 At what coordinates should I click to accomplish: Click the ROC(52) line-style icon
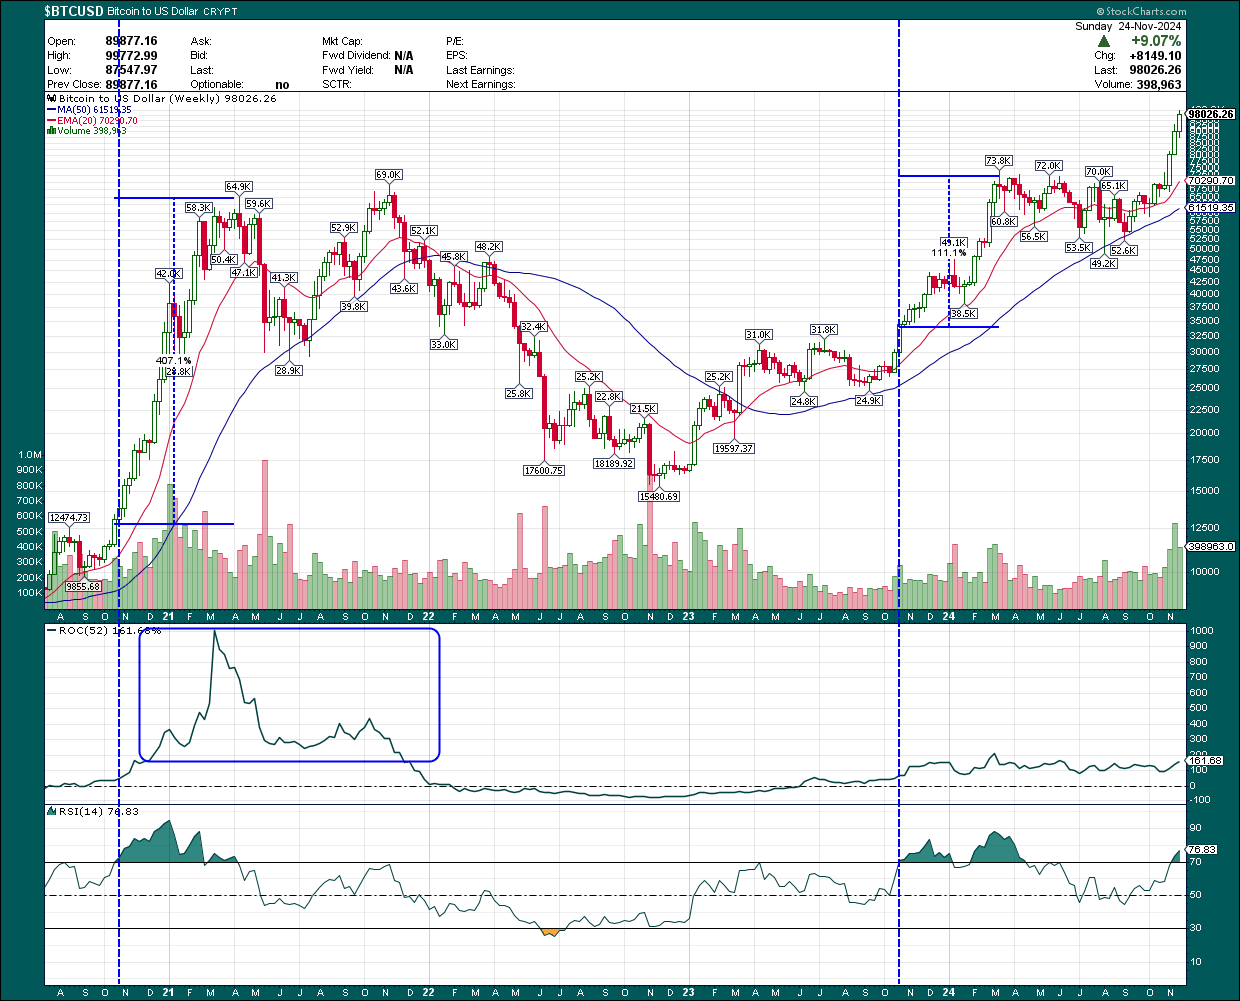52,631
